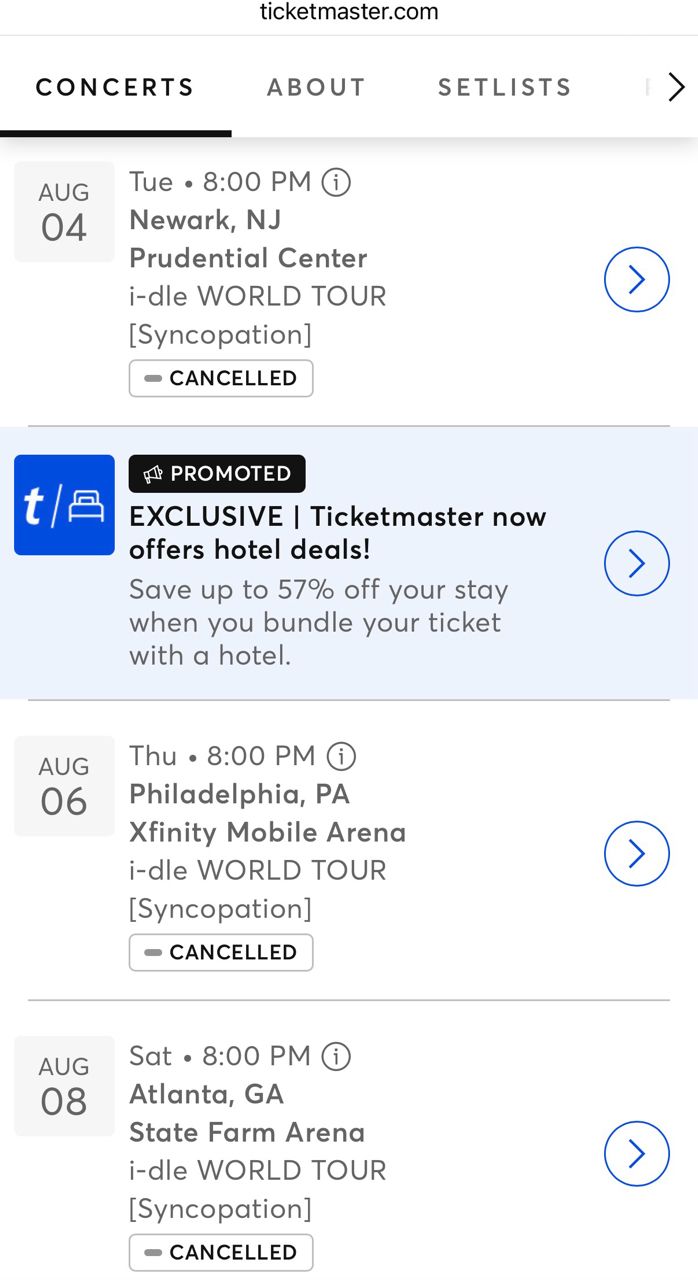Switch to the ABOUT tab
The image size is (698, 1280).
tap(316, 88)
